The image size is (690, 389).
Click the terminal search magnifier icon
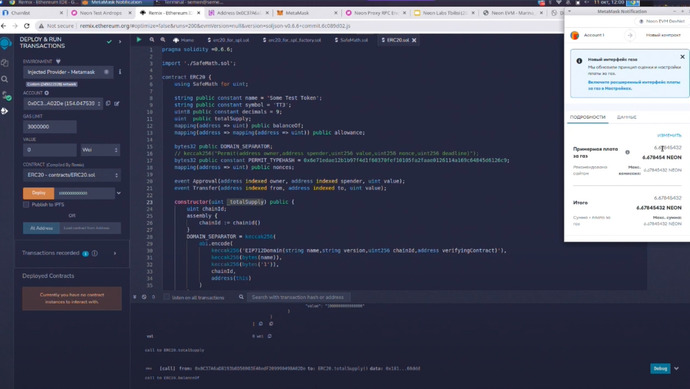pyautogui.click(x=241, y=297)
